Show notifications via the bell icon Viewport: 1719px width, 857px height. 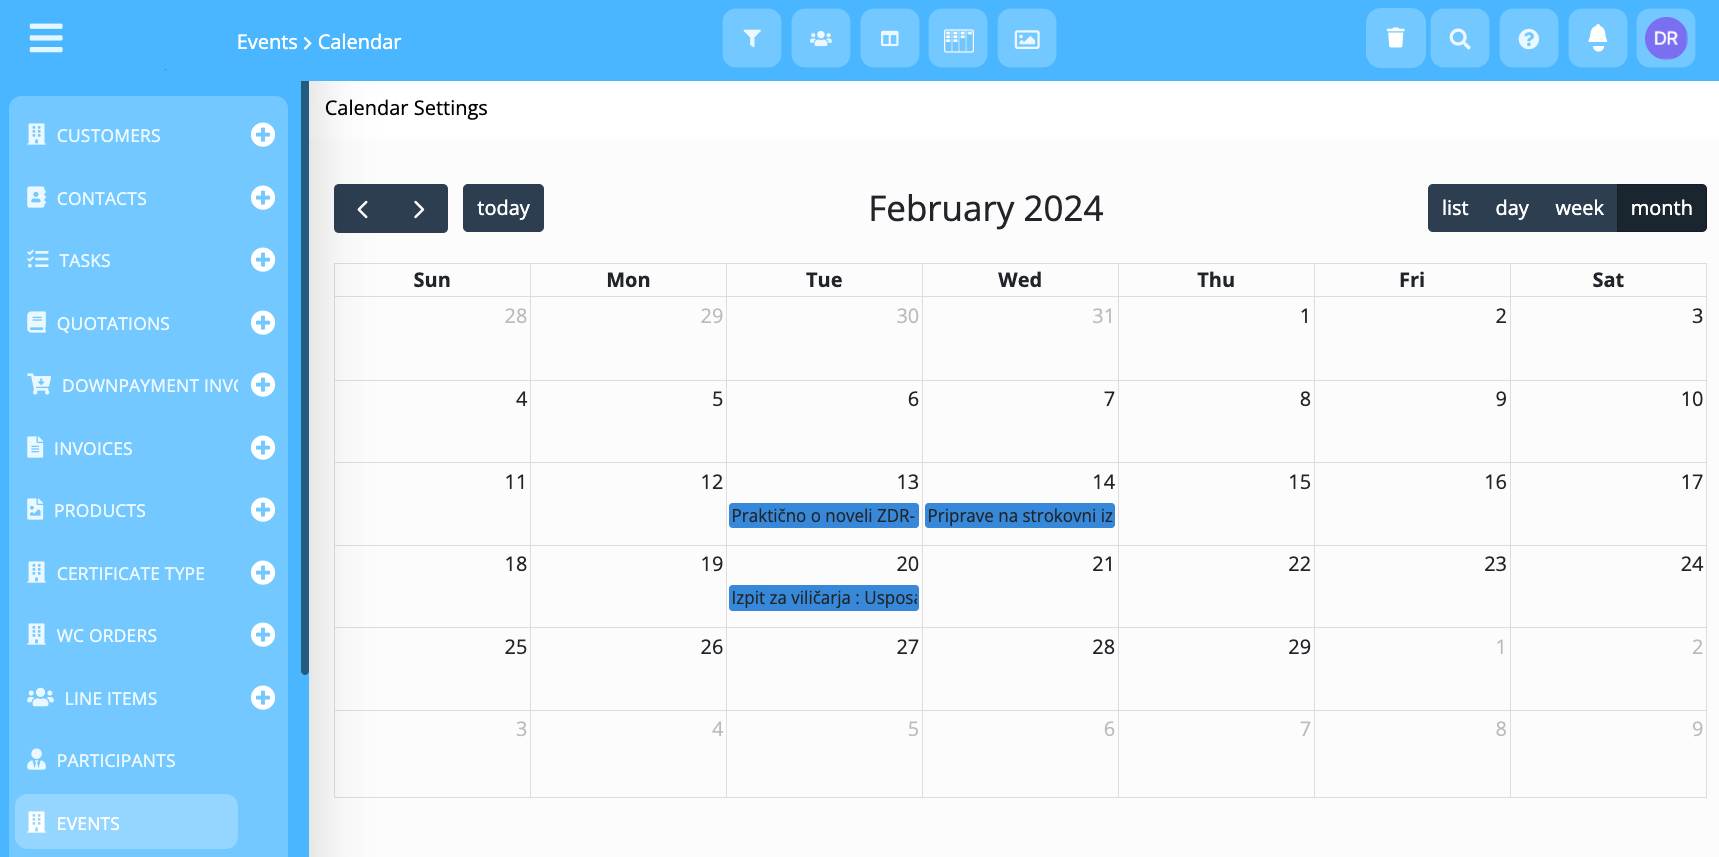(1597, 39)
